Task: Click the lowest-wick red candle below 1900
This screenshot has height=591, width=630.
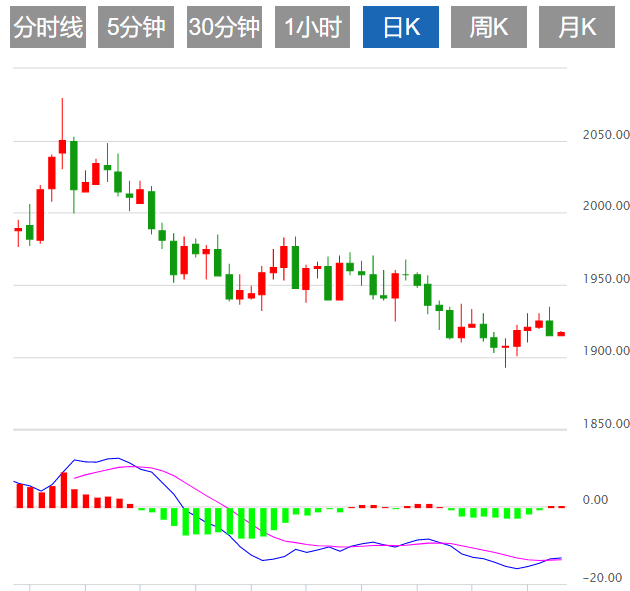Action: pos(505,347)
